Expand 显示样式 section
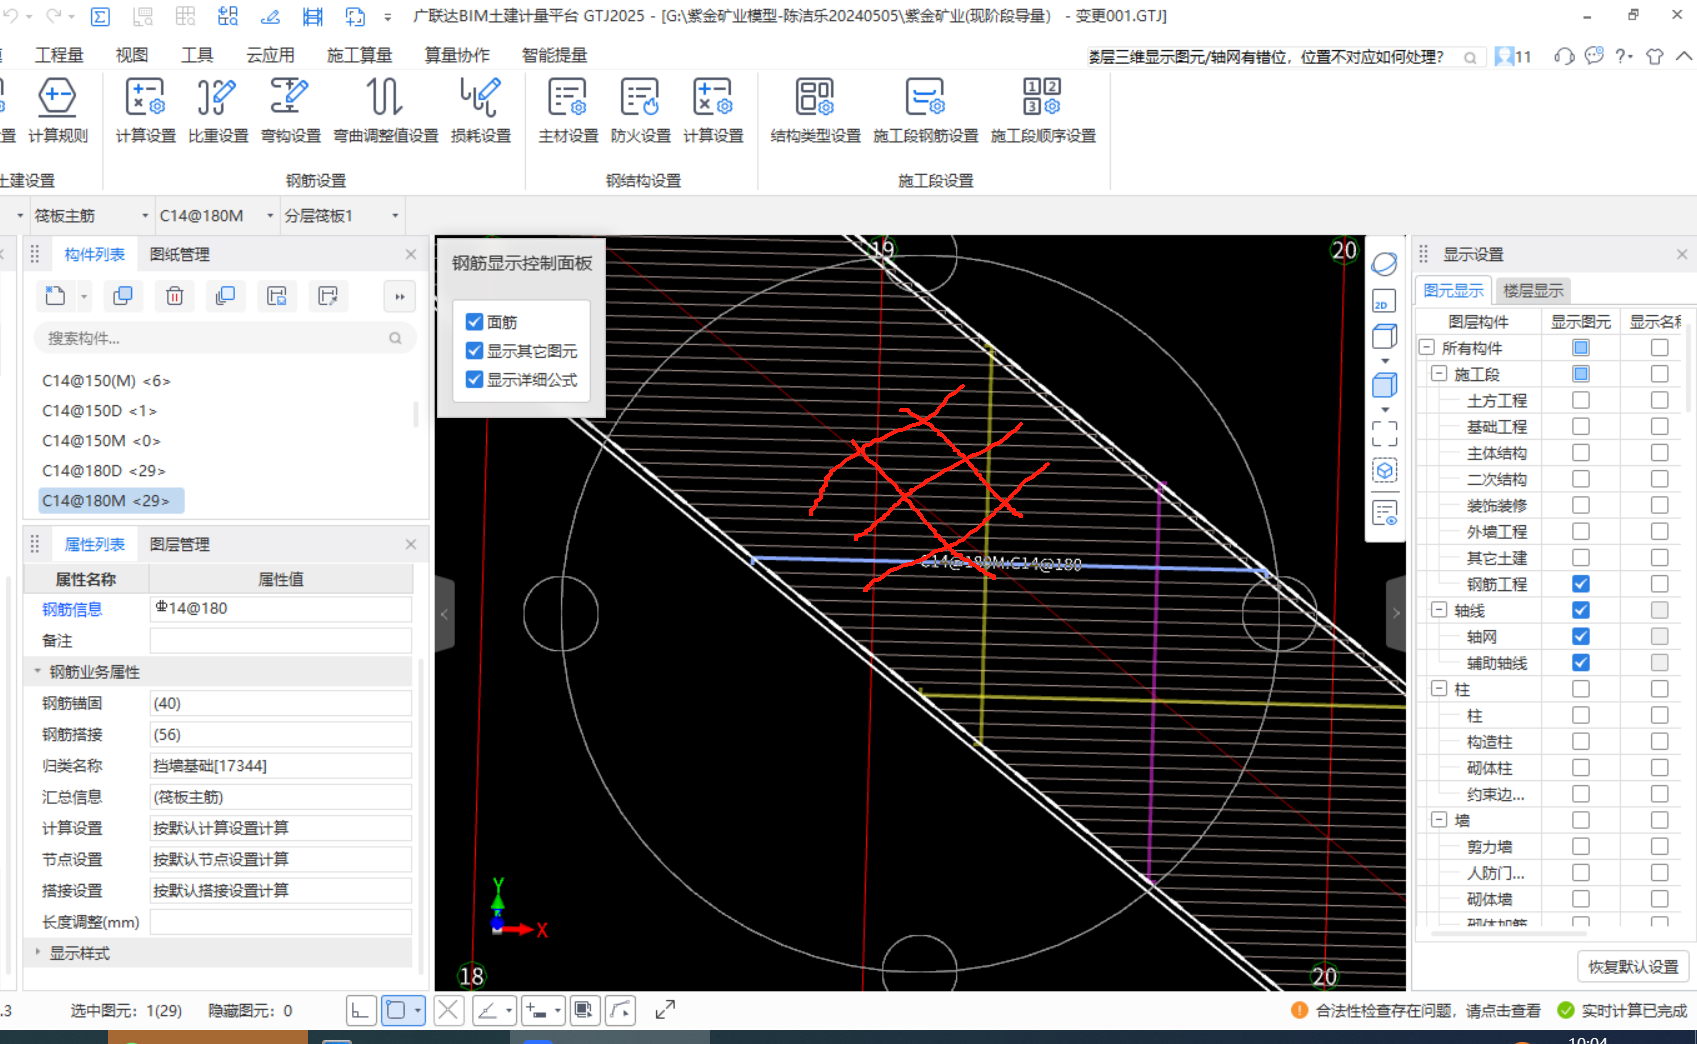 (38, 953)
